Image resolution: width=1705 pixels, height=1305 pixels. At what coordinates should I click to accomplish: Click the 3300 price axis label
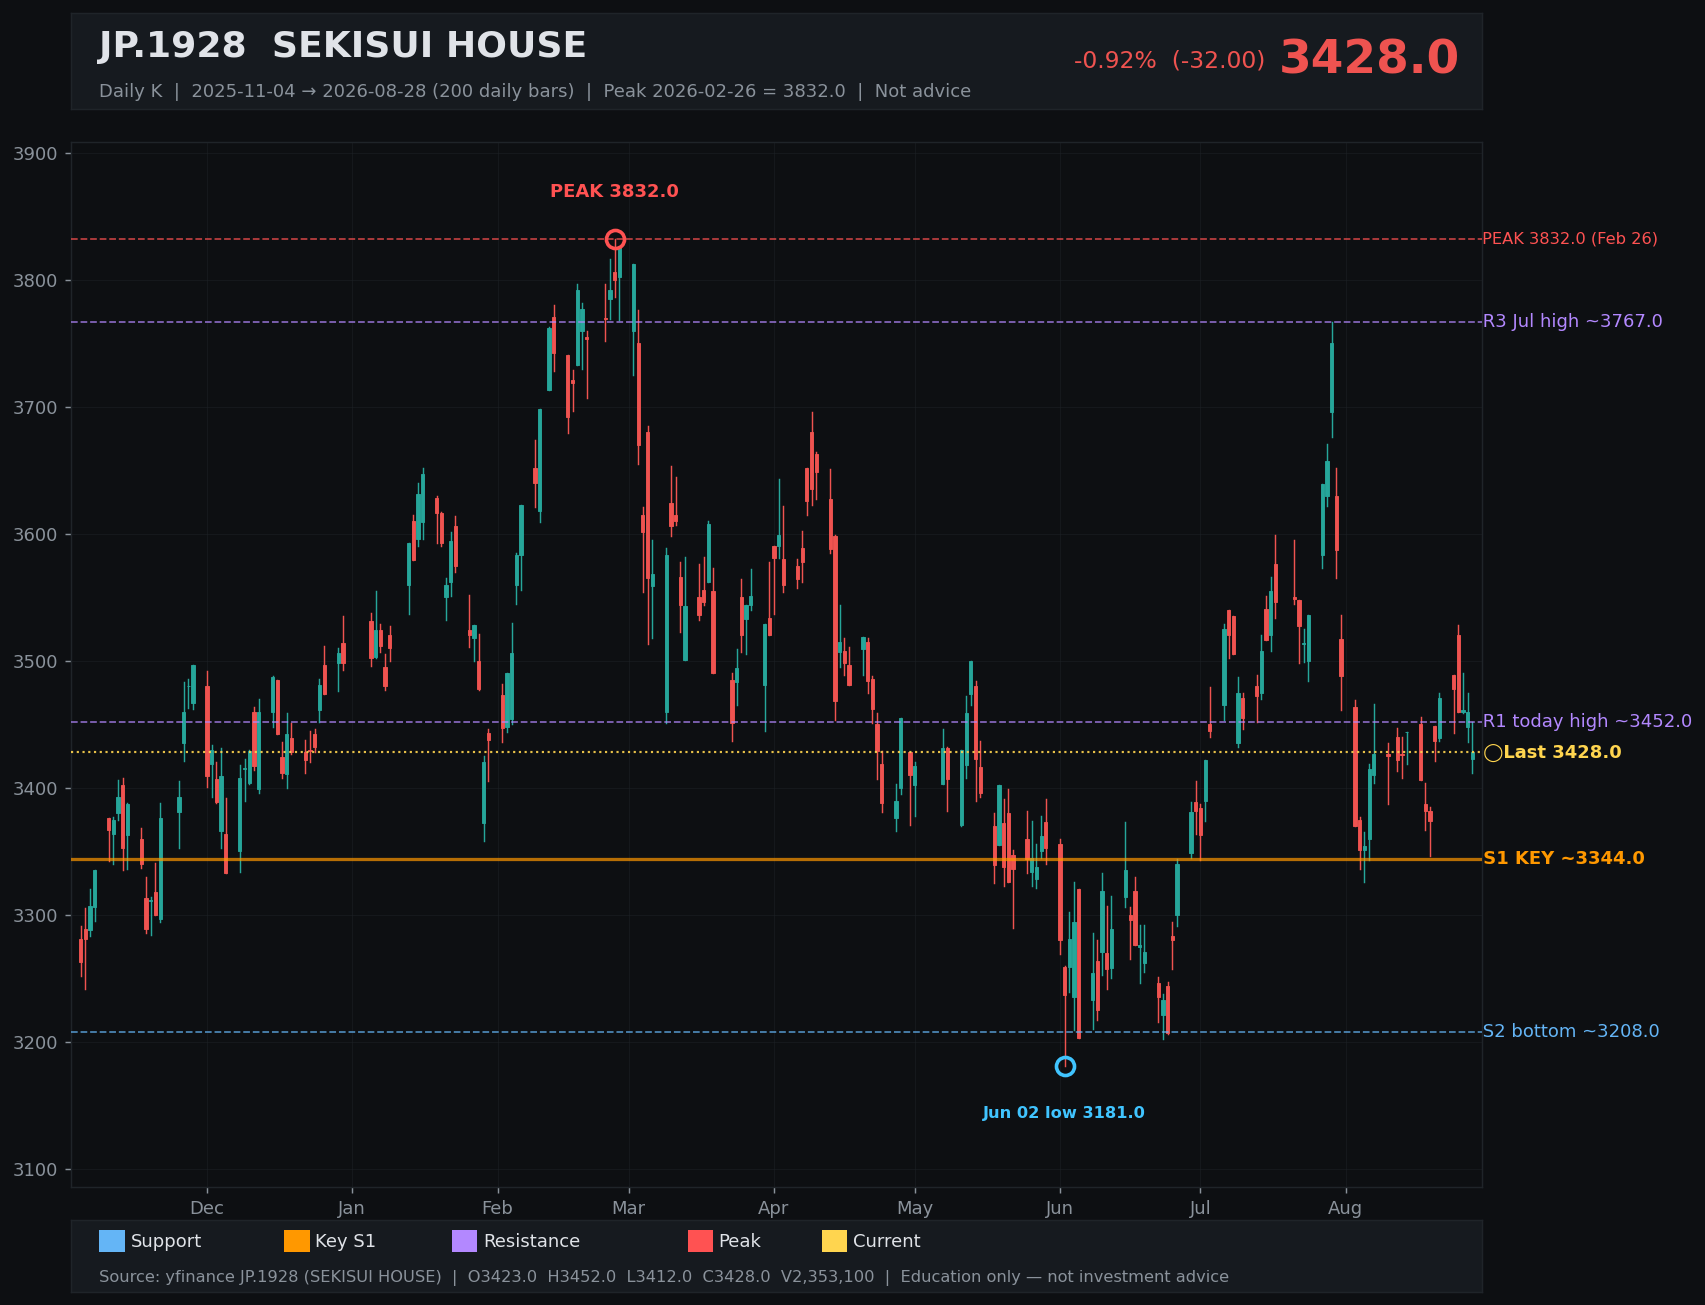36,916
